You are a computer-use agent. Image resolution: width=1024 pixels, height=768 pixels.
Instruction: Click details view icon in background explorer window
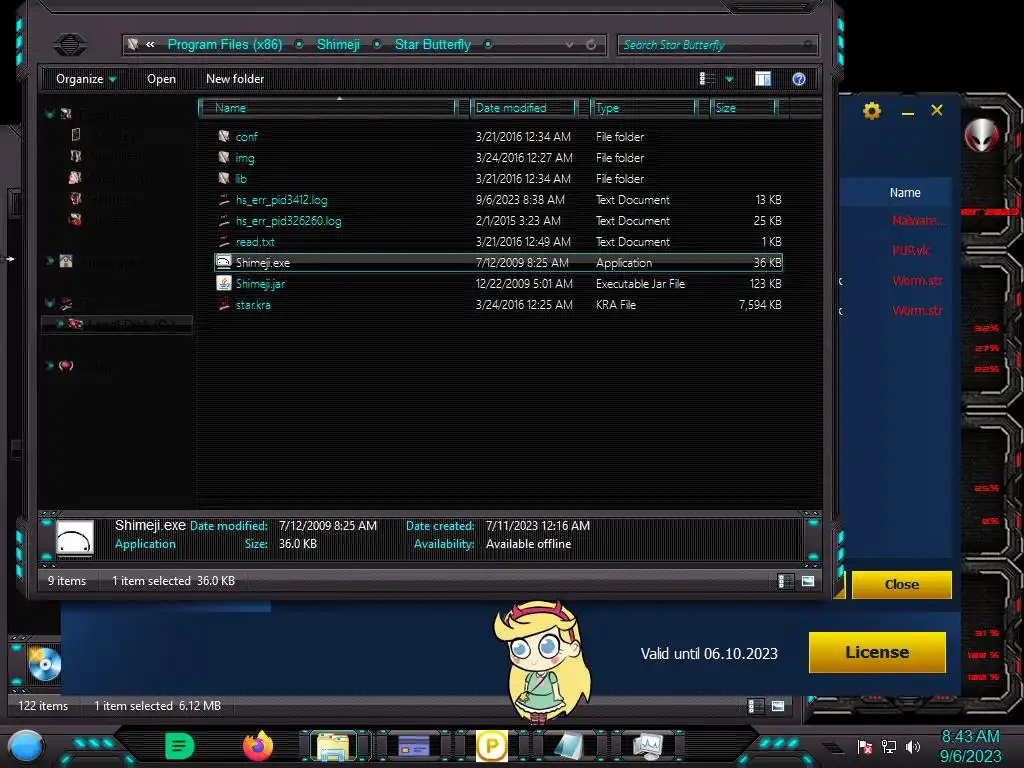pos(756,706)
